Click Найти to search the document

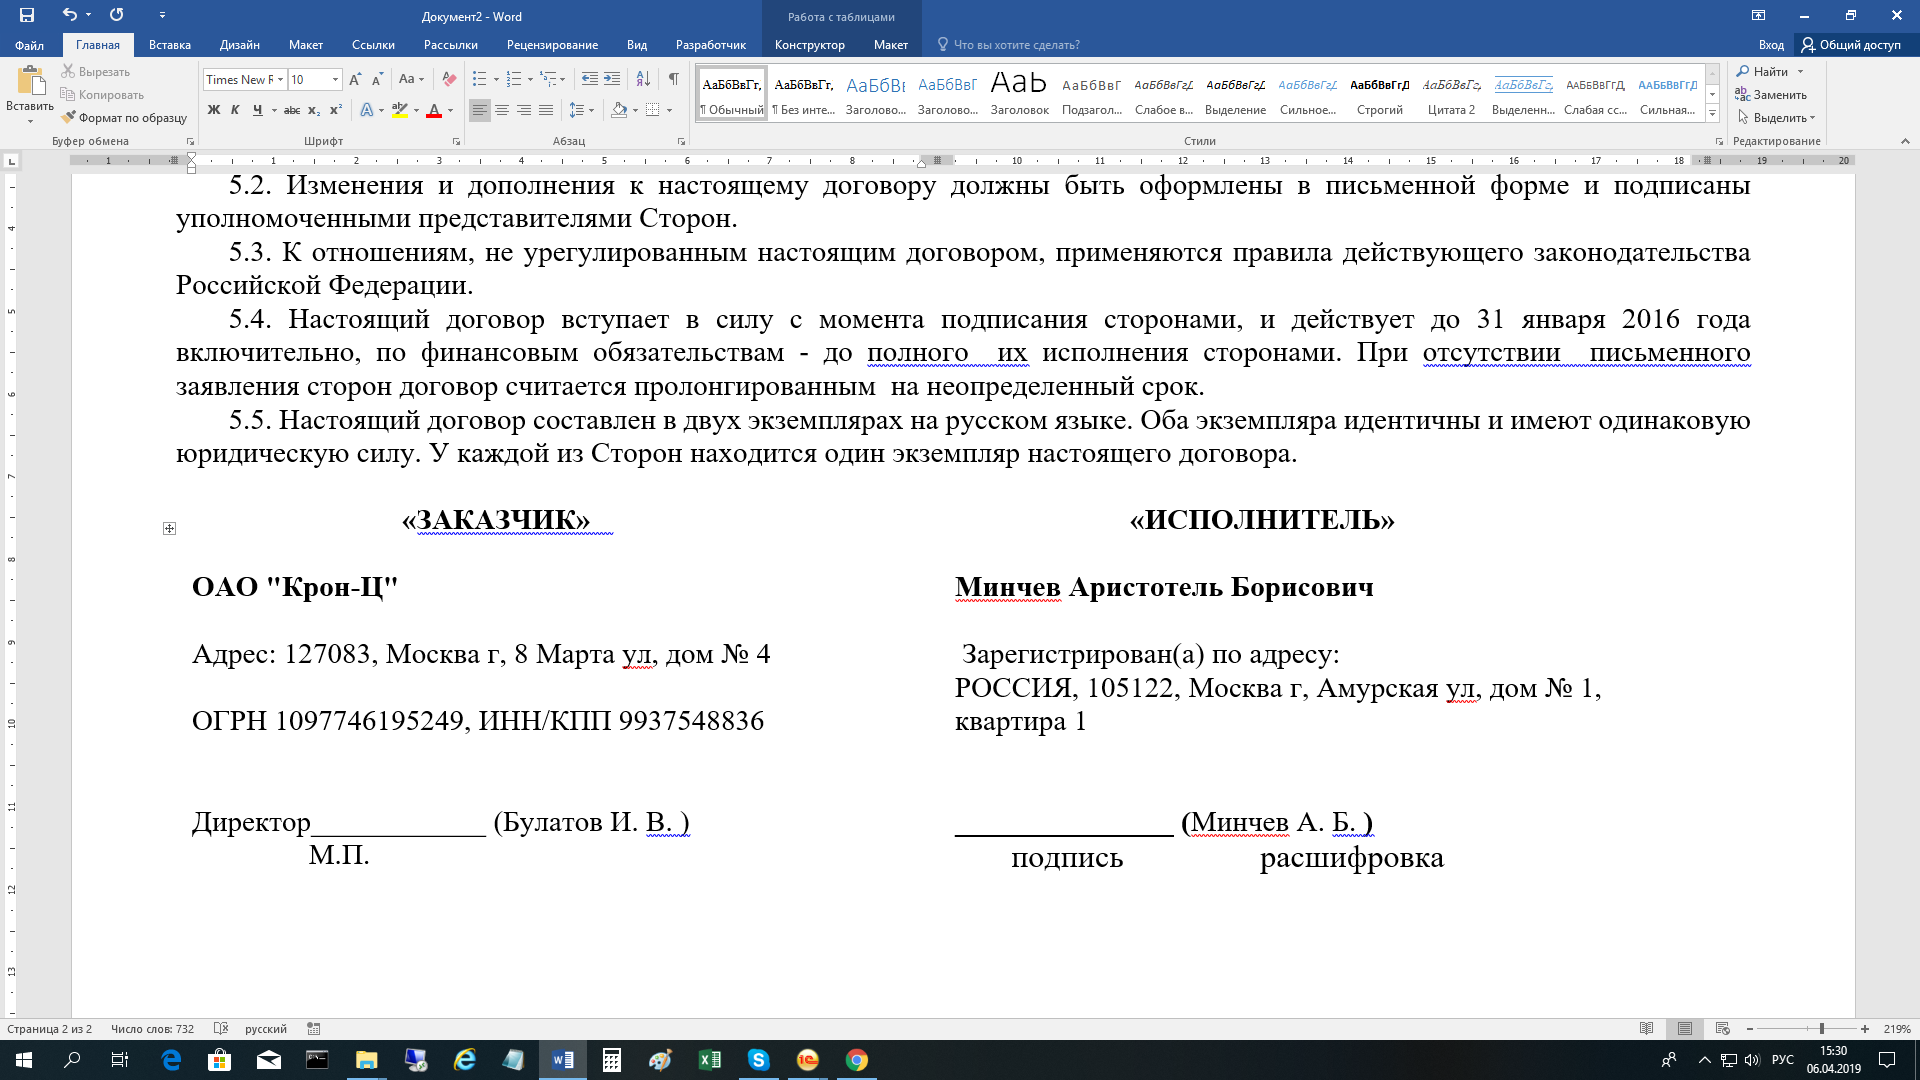pyautogui.click(x=1763, y=72)
